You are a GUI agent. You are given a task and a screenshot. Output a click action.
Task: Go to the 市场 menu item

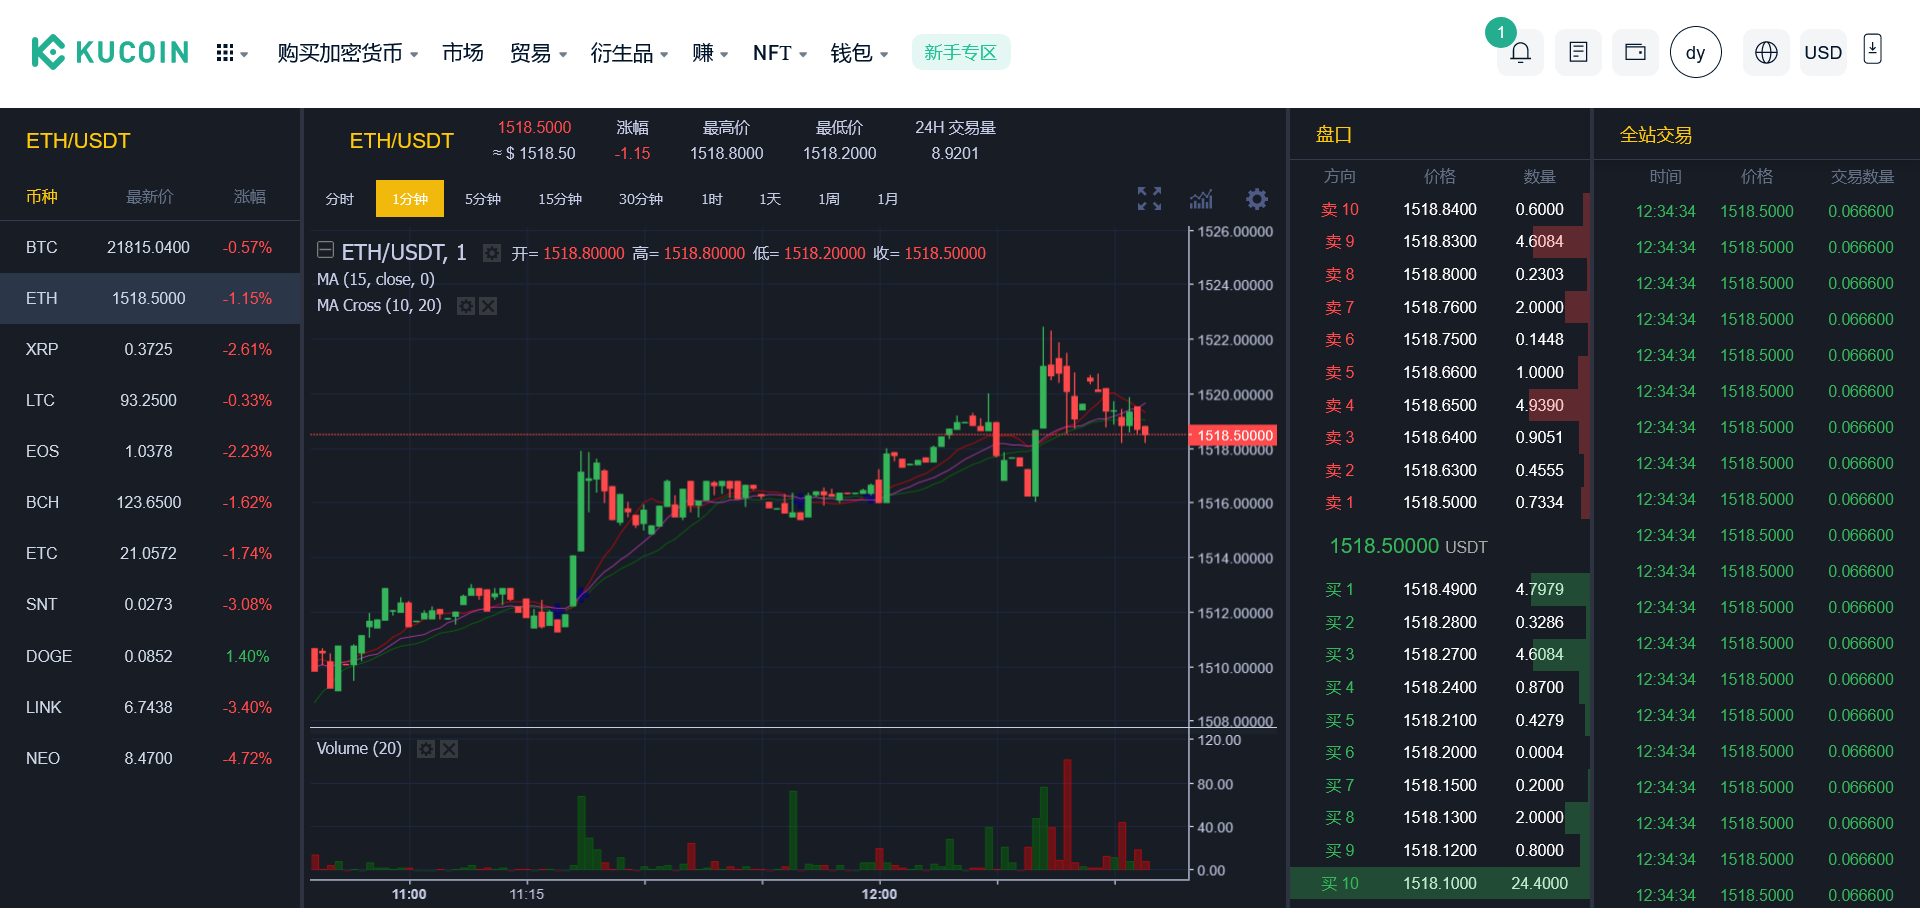[x=462, y=53]
